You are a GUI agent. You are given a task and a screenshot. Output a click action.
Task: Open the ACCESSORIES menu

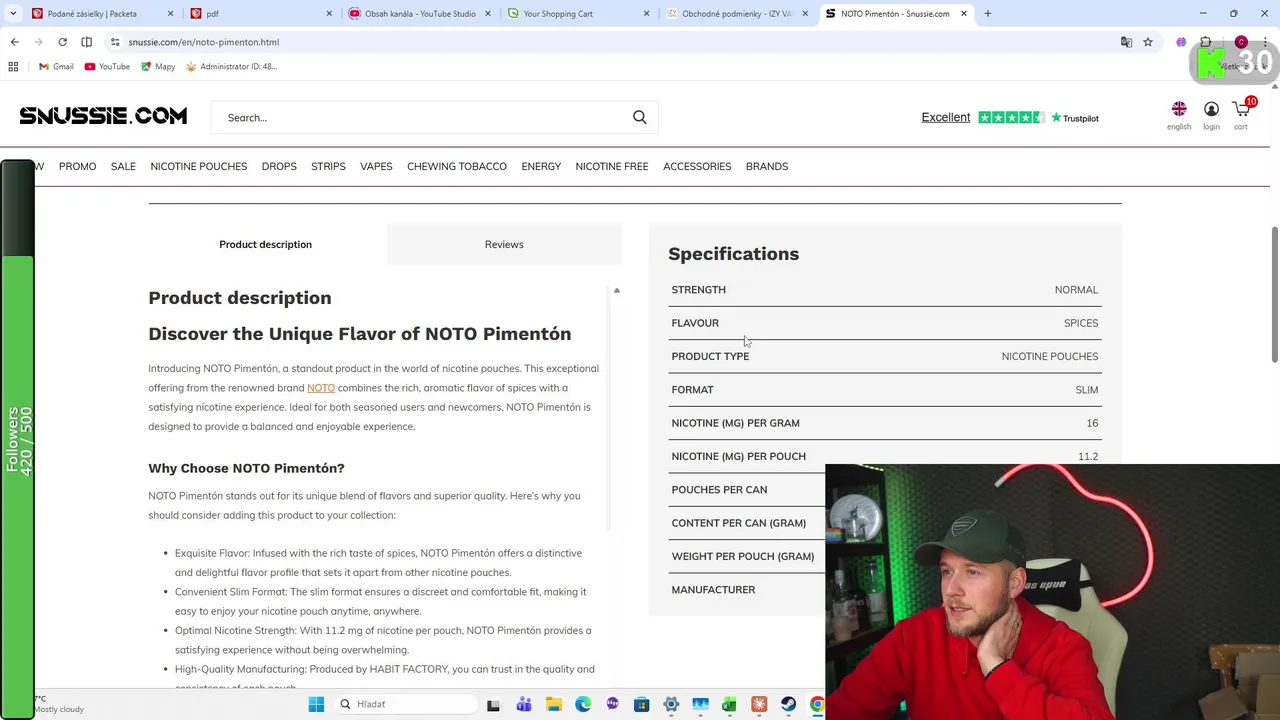tap(697, 166)
